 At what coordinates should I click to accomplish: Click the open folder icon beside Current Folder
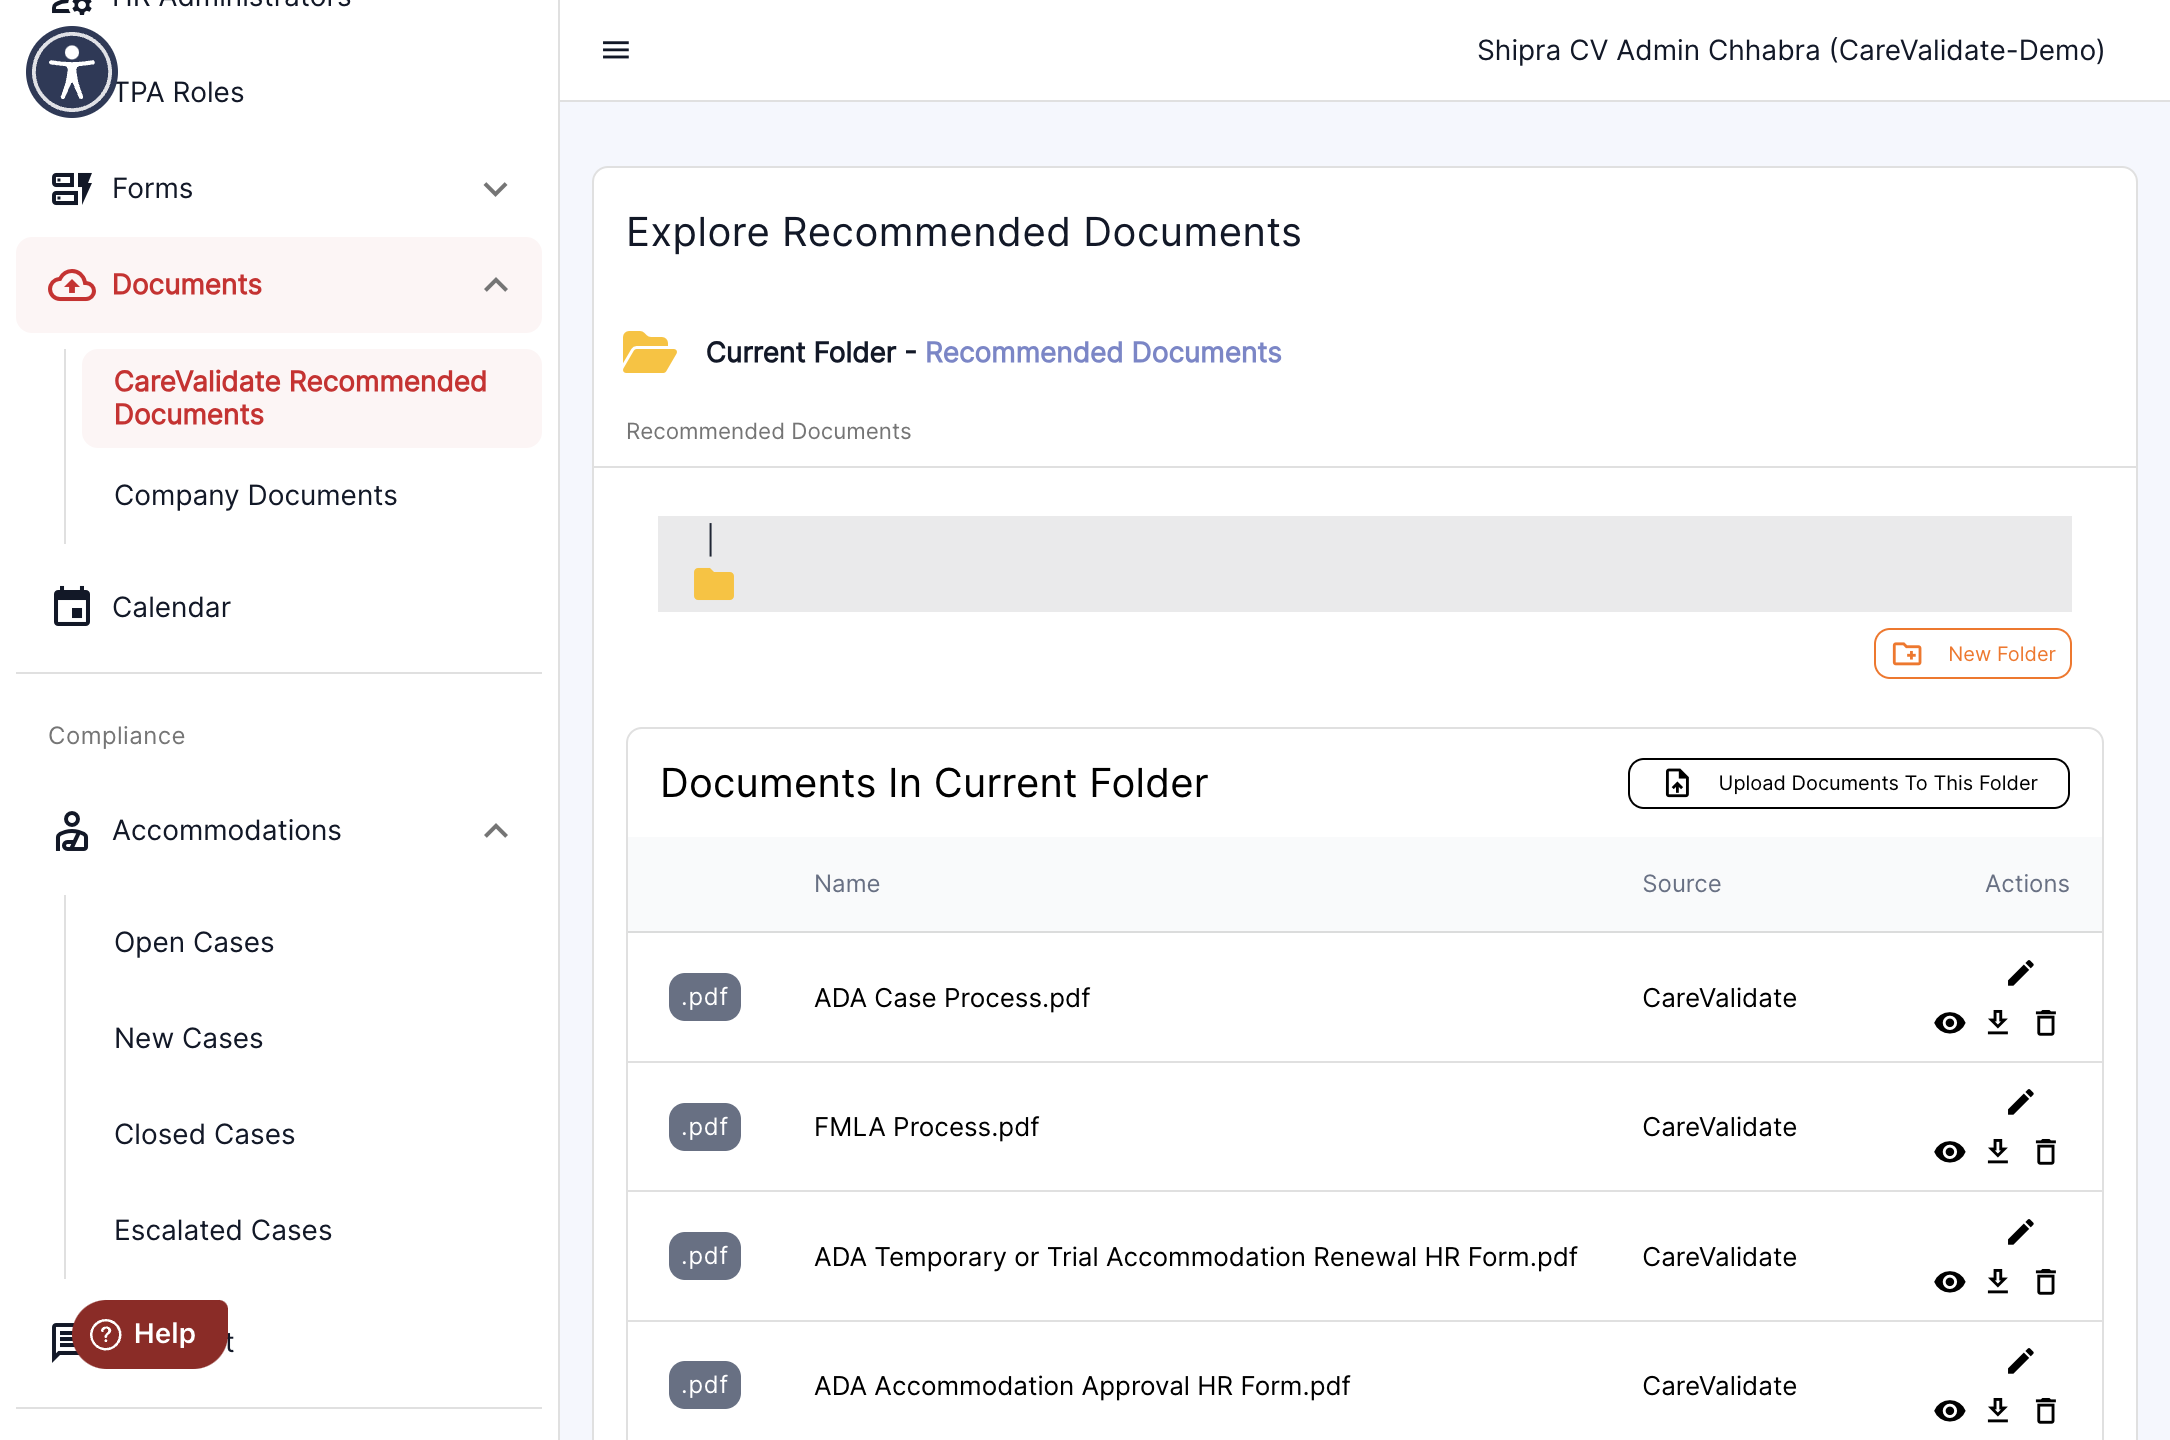tap(649, 352)
